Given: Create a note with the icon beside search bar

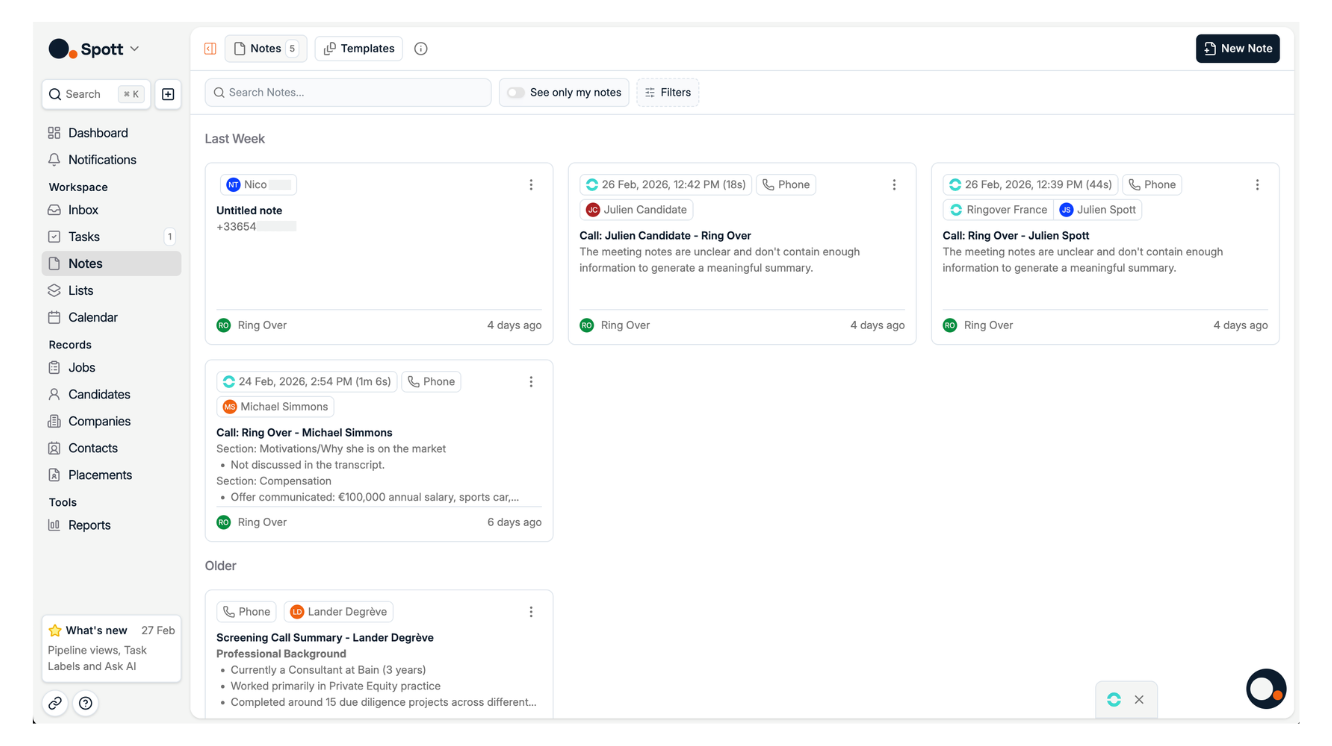Looking at the screenshot, I should (x=167, y=94).
